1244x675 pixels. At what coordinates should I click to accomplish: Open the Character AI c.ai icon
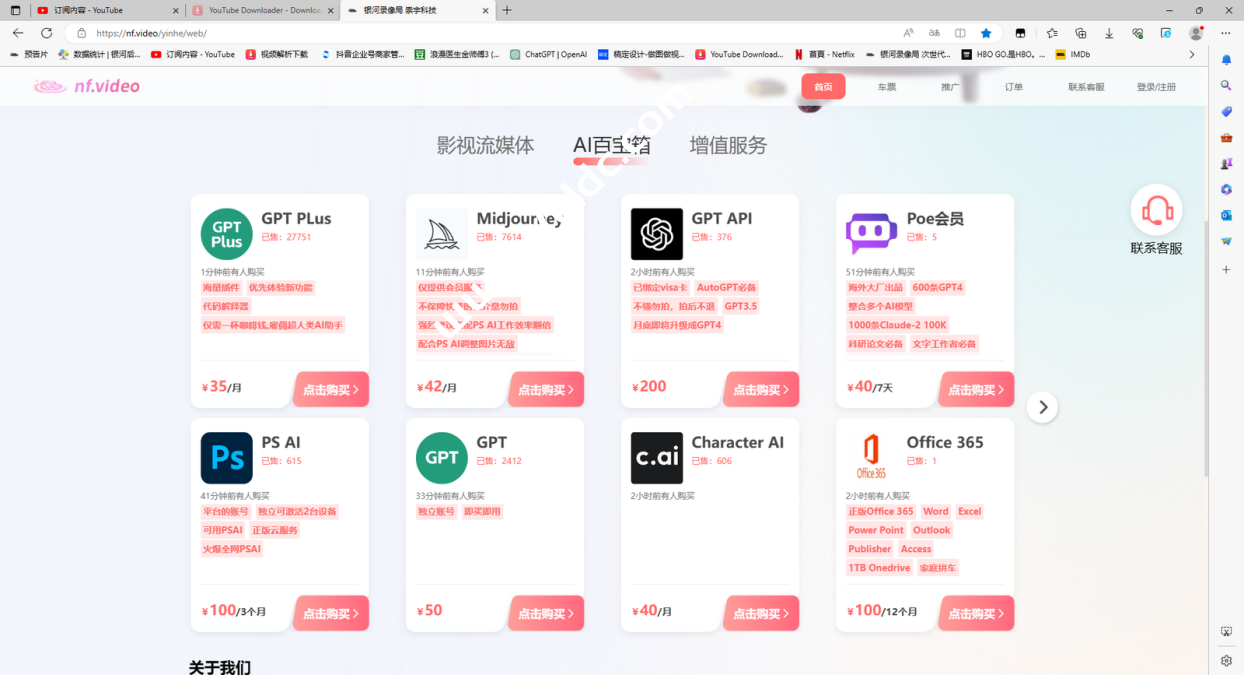click(657, 458)
